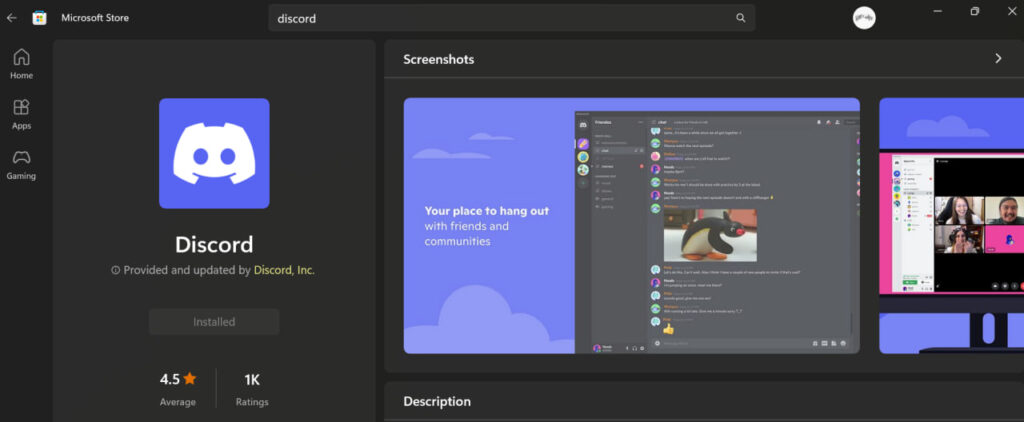This screenshot has width=1024, height=422.
Task: Open the 'Your place to hang out' screenshot
Action: (x=631, y=225)
